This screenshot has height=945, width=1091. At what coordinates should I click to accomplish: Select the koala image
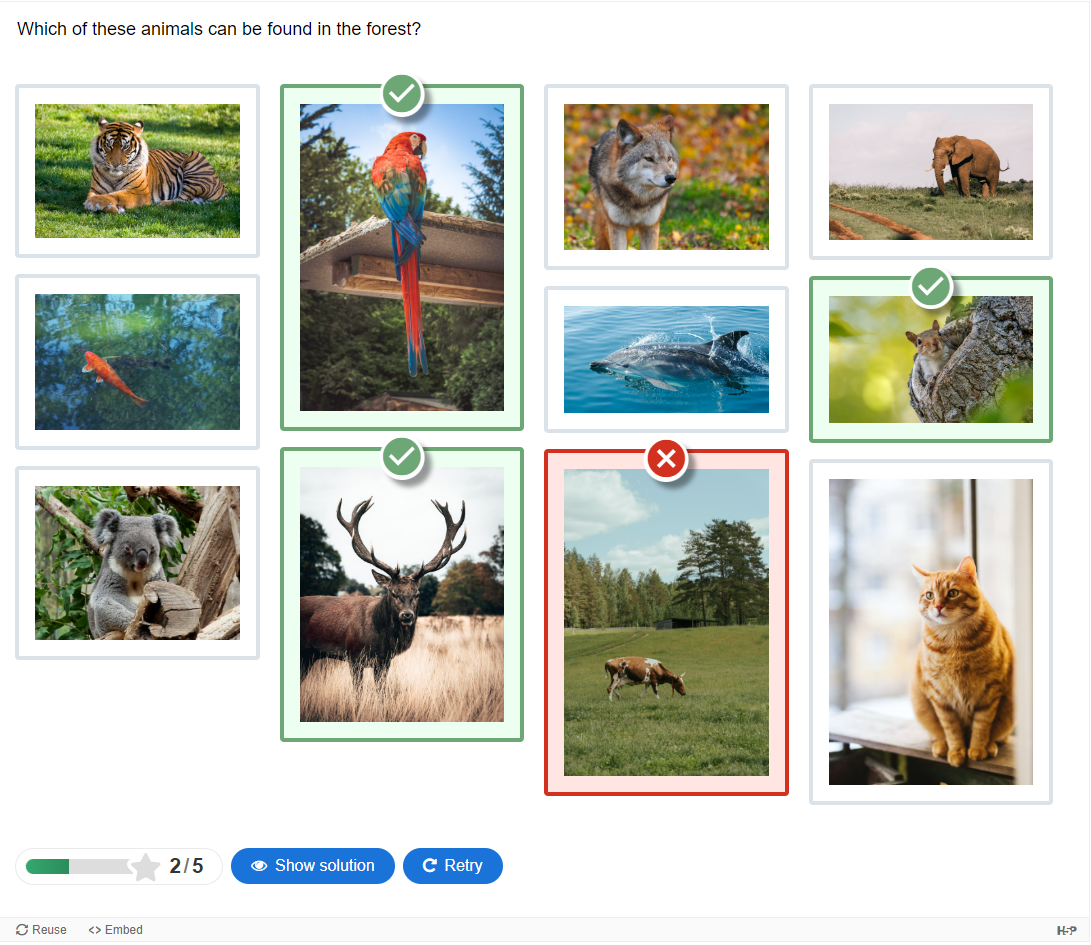(137, 563)
